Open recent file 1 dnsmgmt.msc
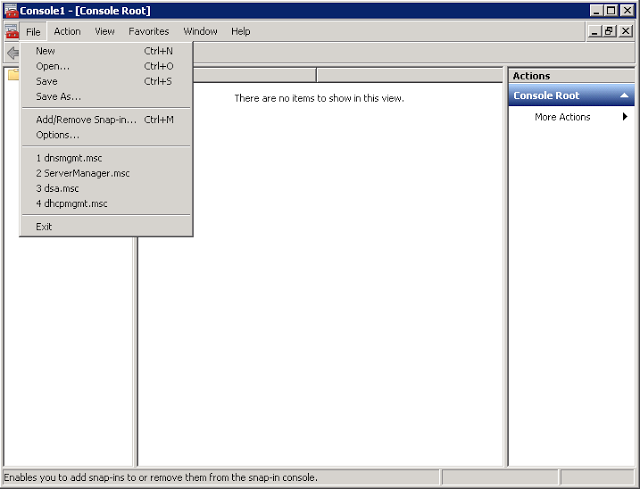The width and height of the screenshot is (640, 489). click(106, 158)
